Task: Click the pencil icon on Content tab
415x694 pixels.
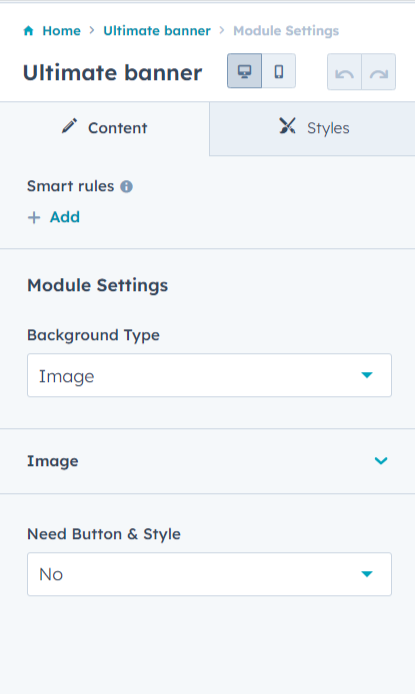Action: (69, 127)
